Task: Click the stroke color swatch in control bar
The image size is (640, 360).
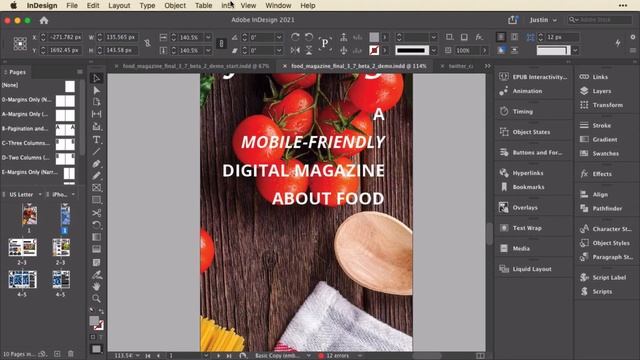Action: (x=374, y=51)
